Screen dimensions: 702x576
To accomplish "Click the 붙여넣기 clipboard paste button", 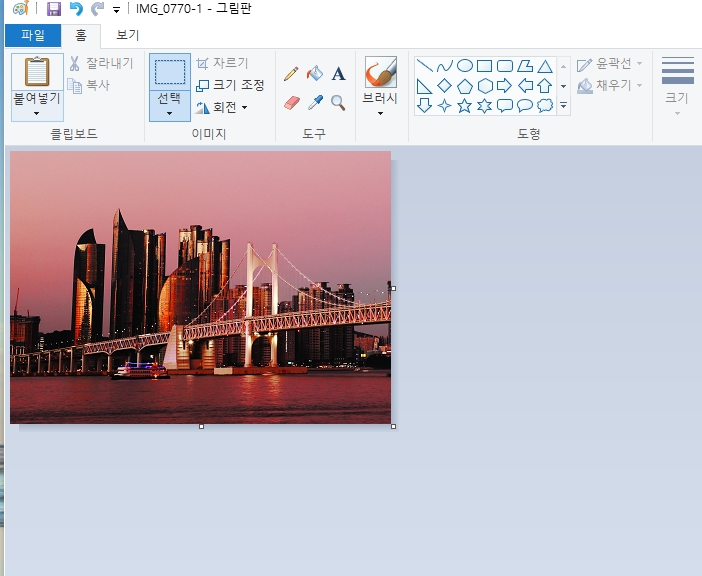I will (x=37, y=72).
